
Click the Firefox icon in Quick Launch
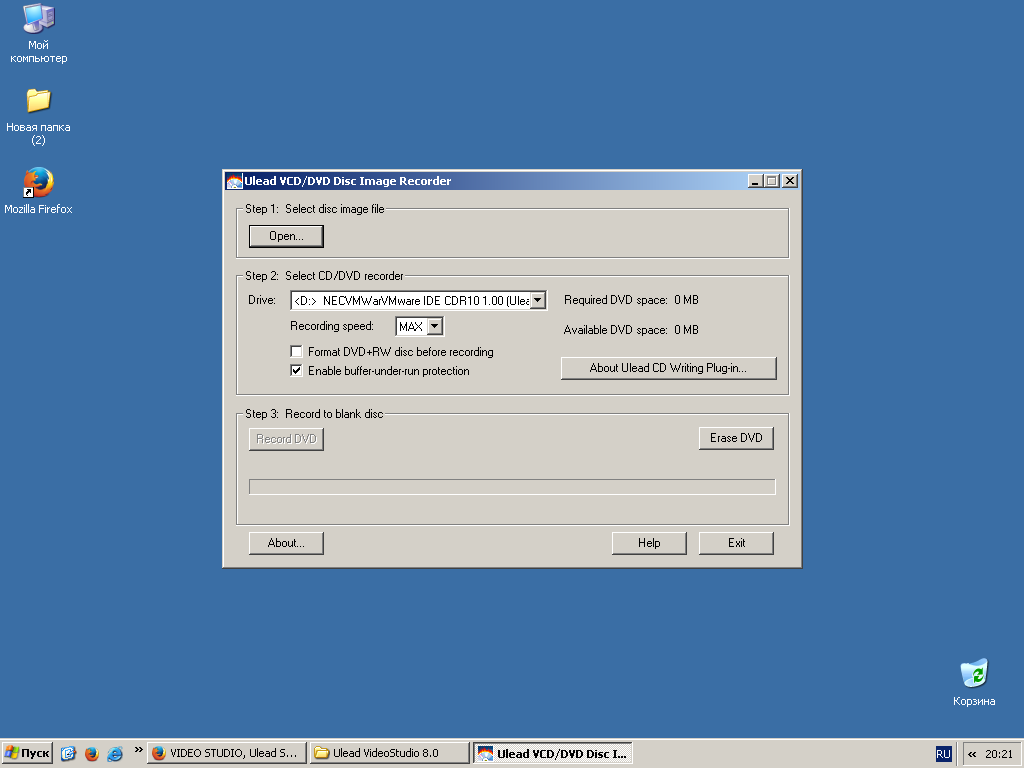(x=92, y=753)
